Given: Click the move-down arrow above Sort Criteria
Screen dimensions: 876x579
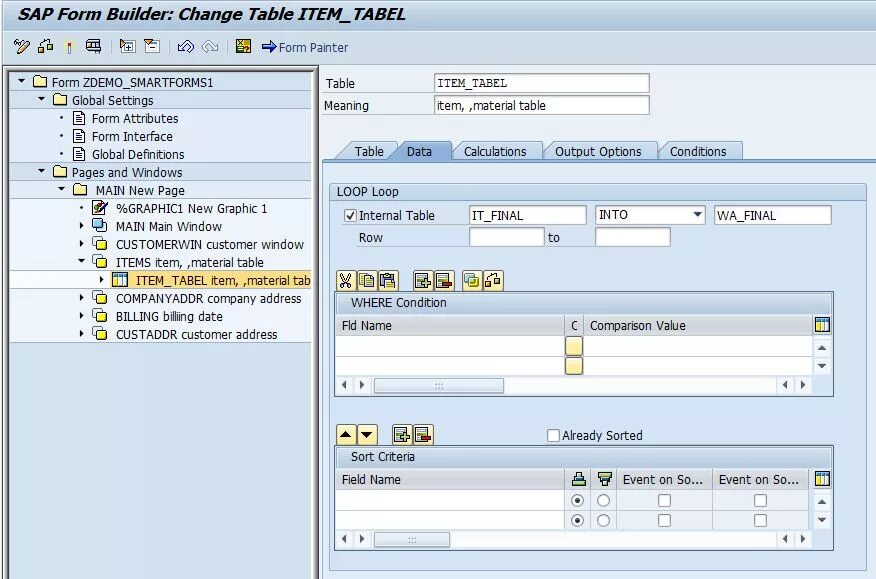Looking at the screenshot, I should pos(367,434).
